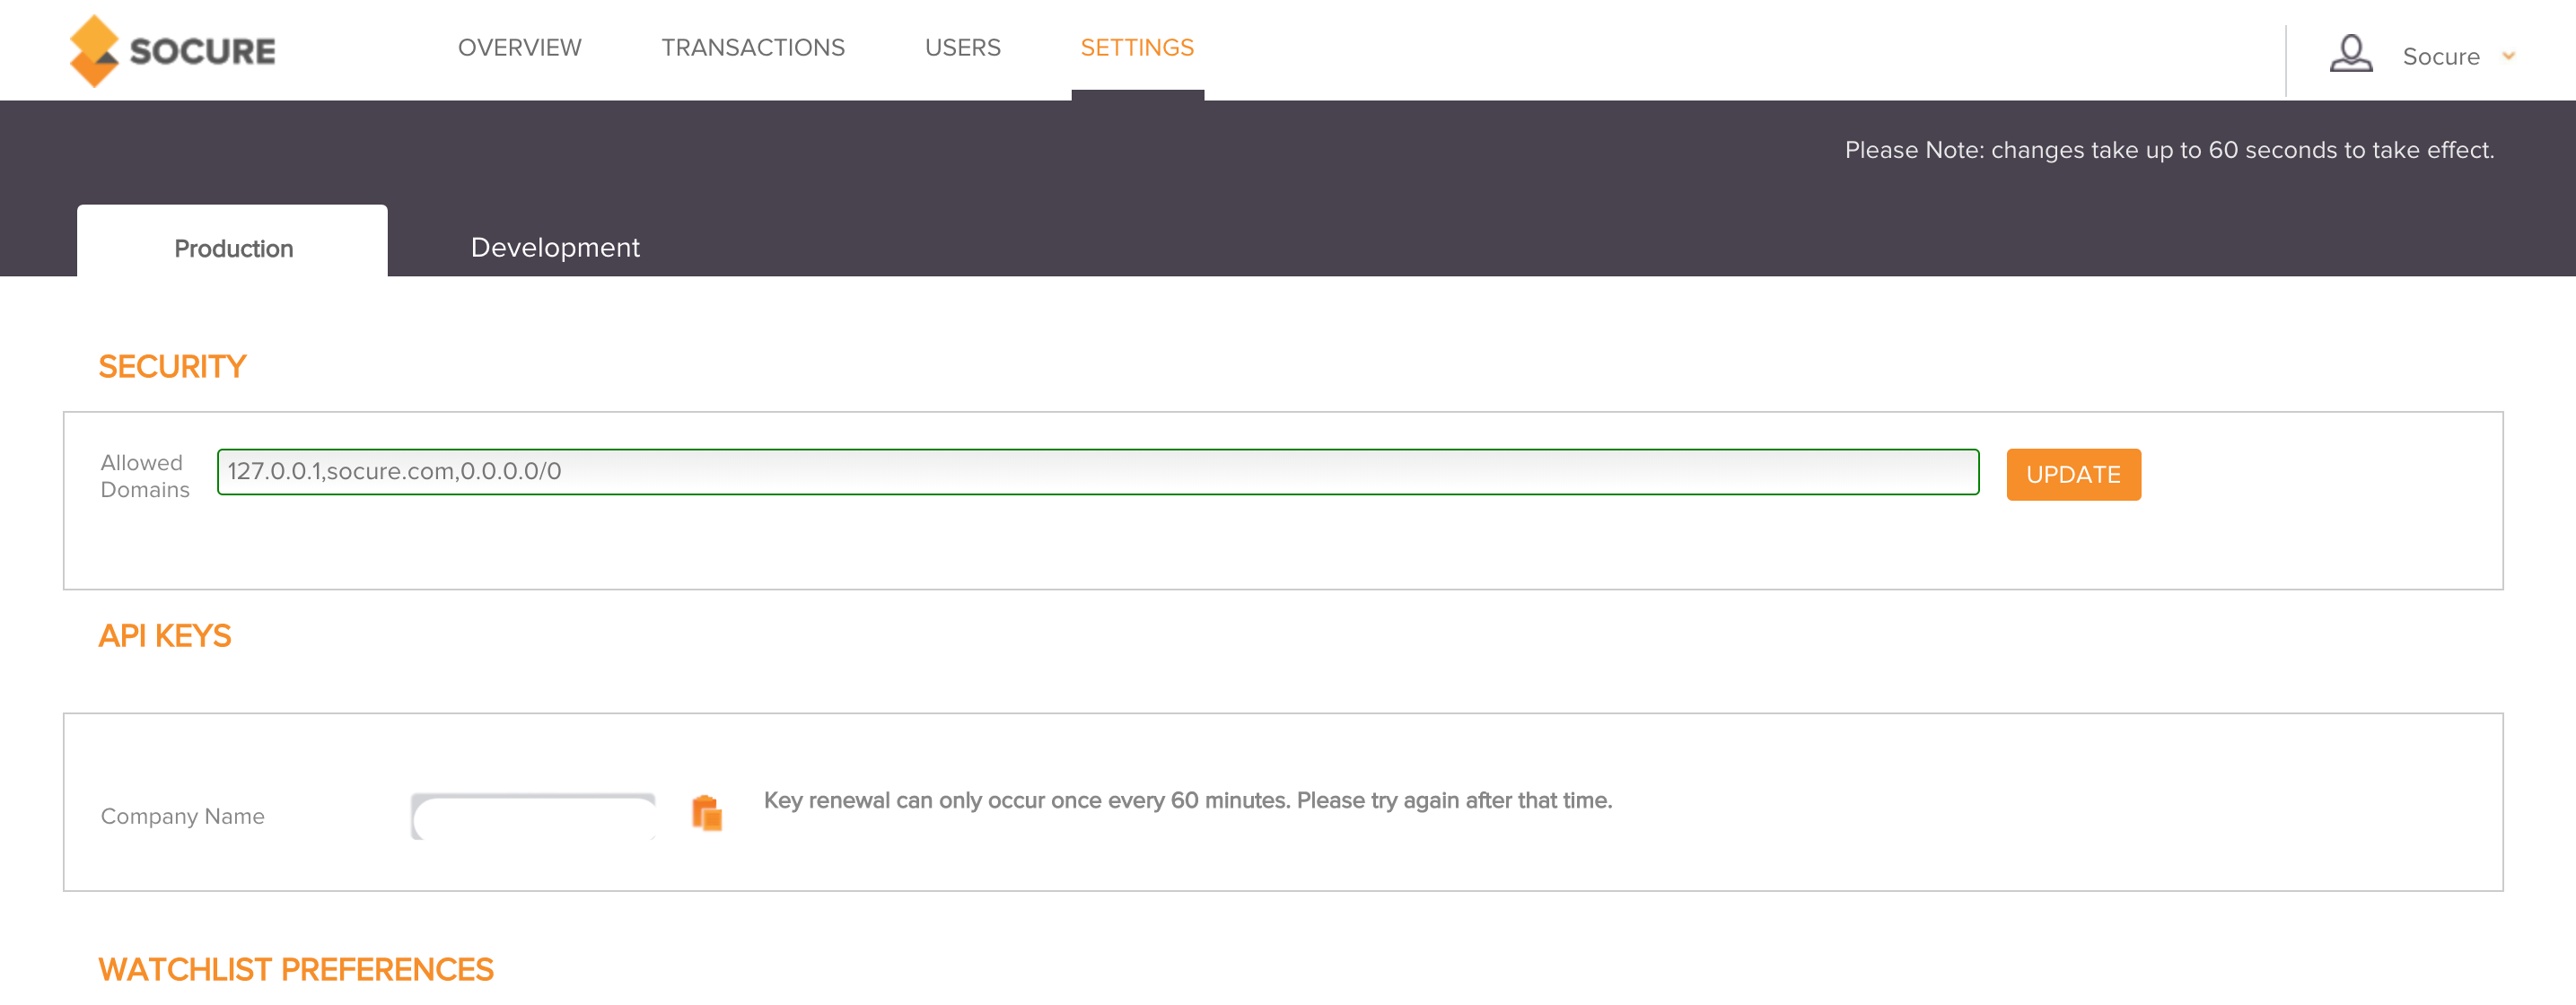Click the API KEYS section heading
Image resolution: width=2576 pixels, height=1005 pixels.
pos(165,636)
